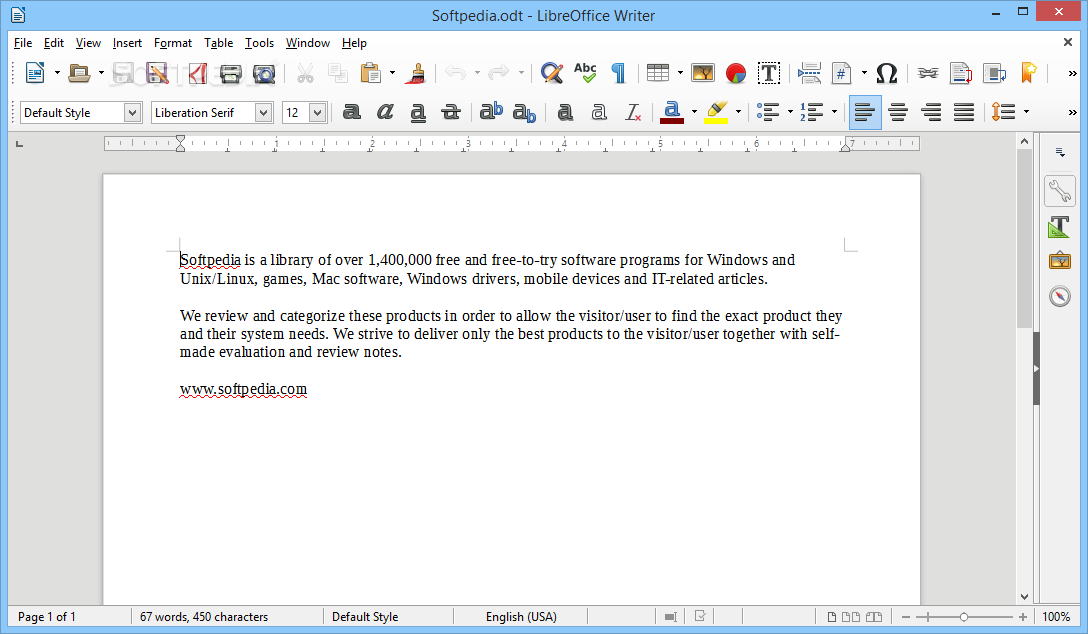Open the arrow next to the Open icon
This screenshot has width=1088, height=634.
tap(101, 73)
